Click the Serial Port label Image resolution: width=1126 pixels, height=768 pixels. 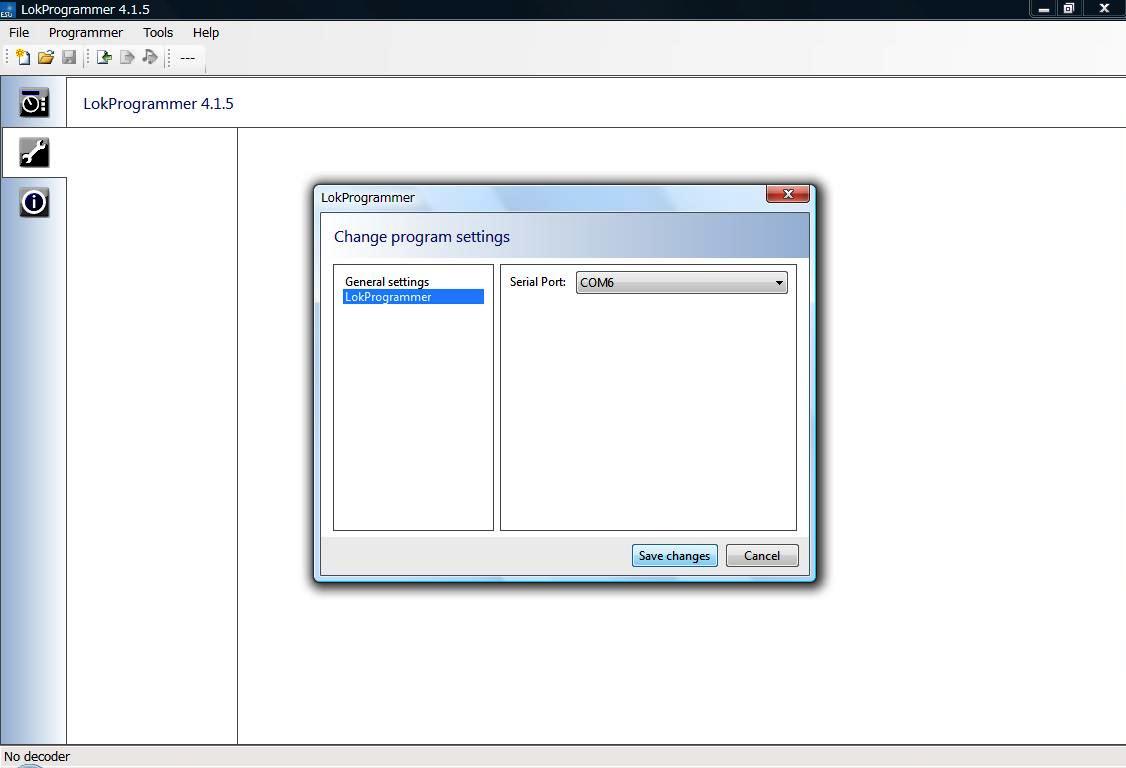coord(538,282)
